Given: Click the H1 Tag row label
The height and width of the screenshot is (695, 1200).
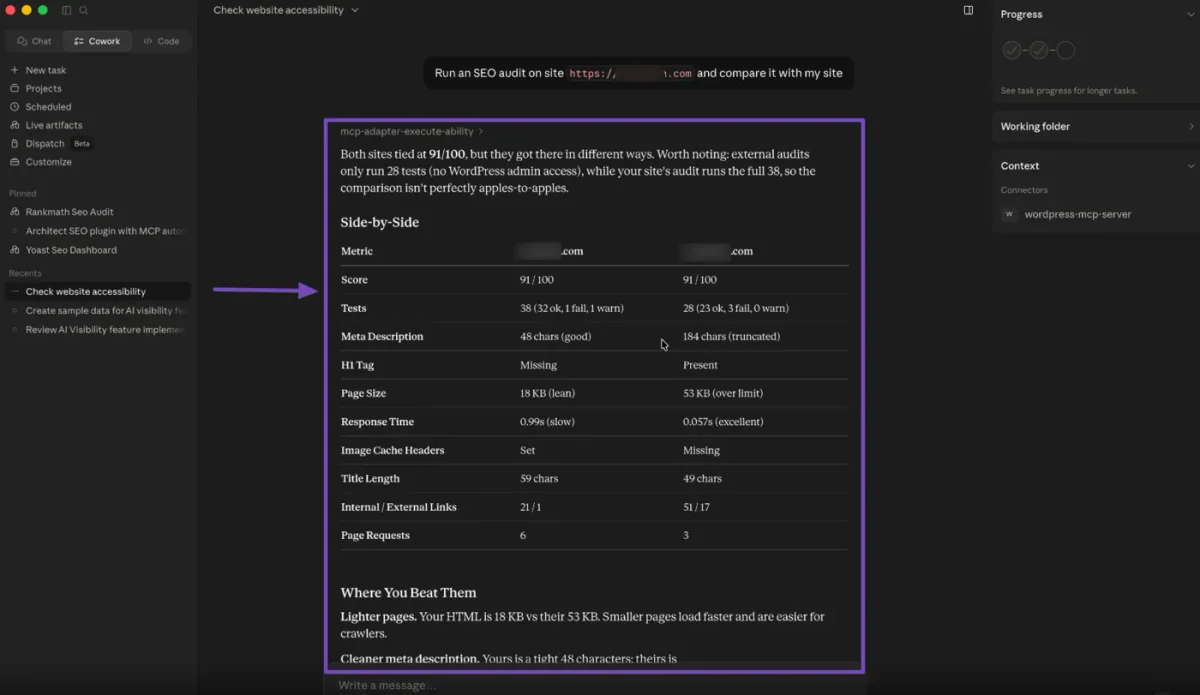Looking at the screenshot, I should pyautogui.click(x=357, y=365).
